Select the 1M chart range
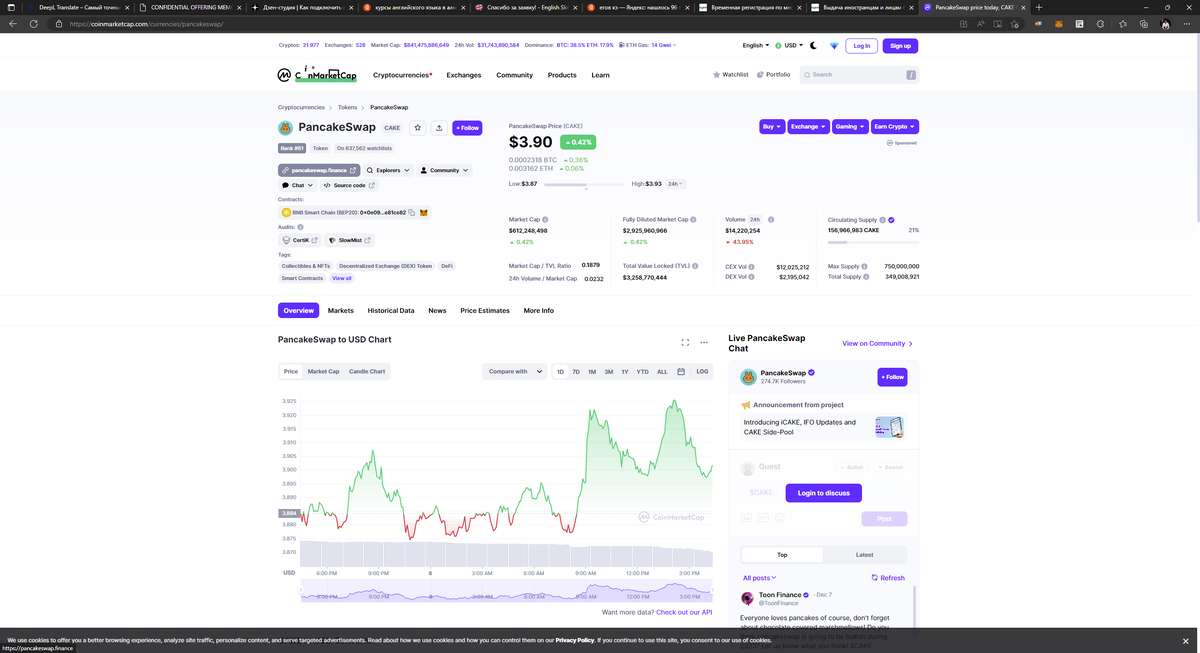Screen dimensions: 1200x653 [592, 371]
